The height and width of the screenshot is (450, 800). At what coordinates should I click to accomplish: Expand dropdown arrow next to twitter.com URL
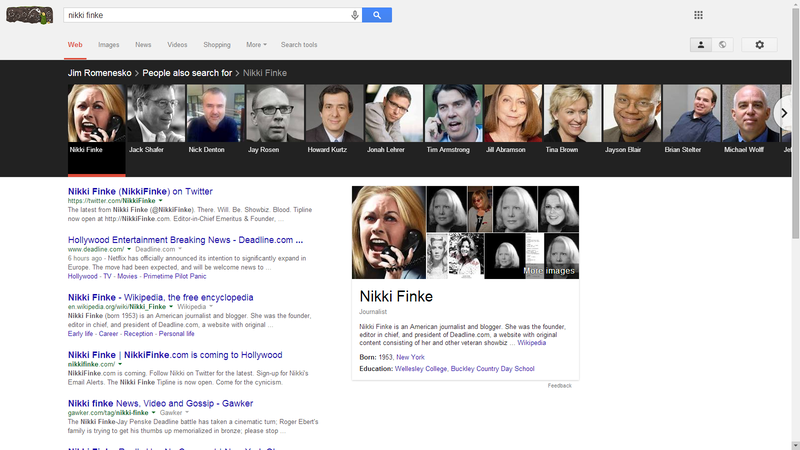[160, 201]
